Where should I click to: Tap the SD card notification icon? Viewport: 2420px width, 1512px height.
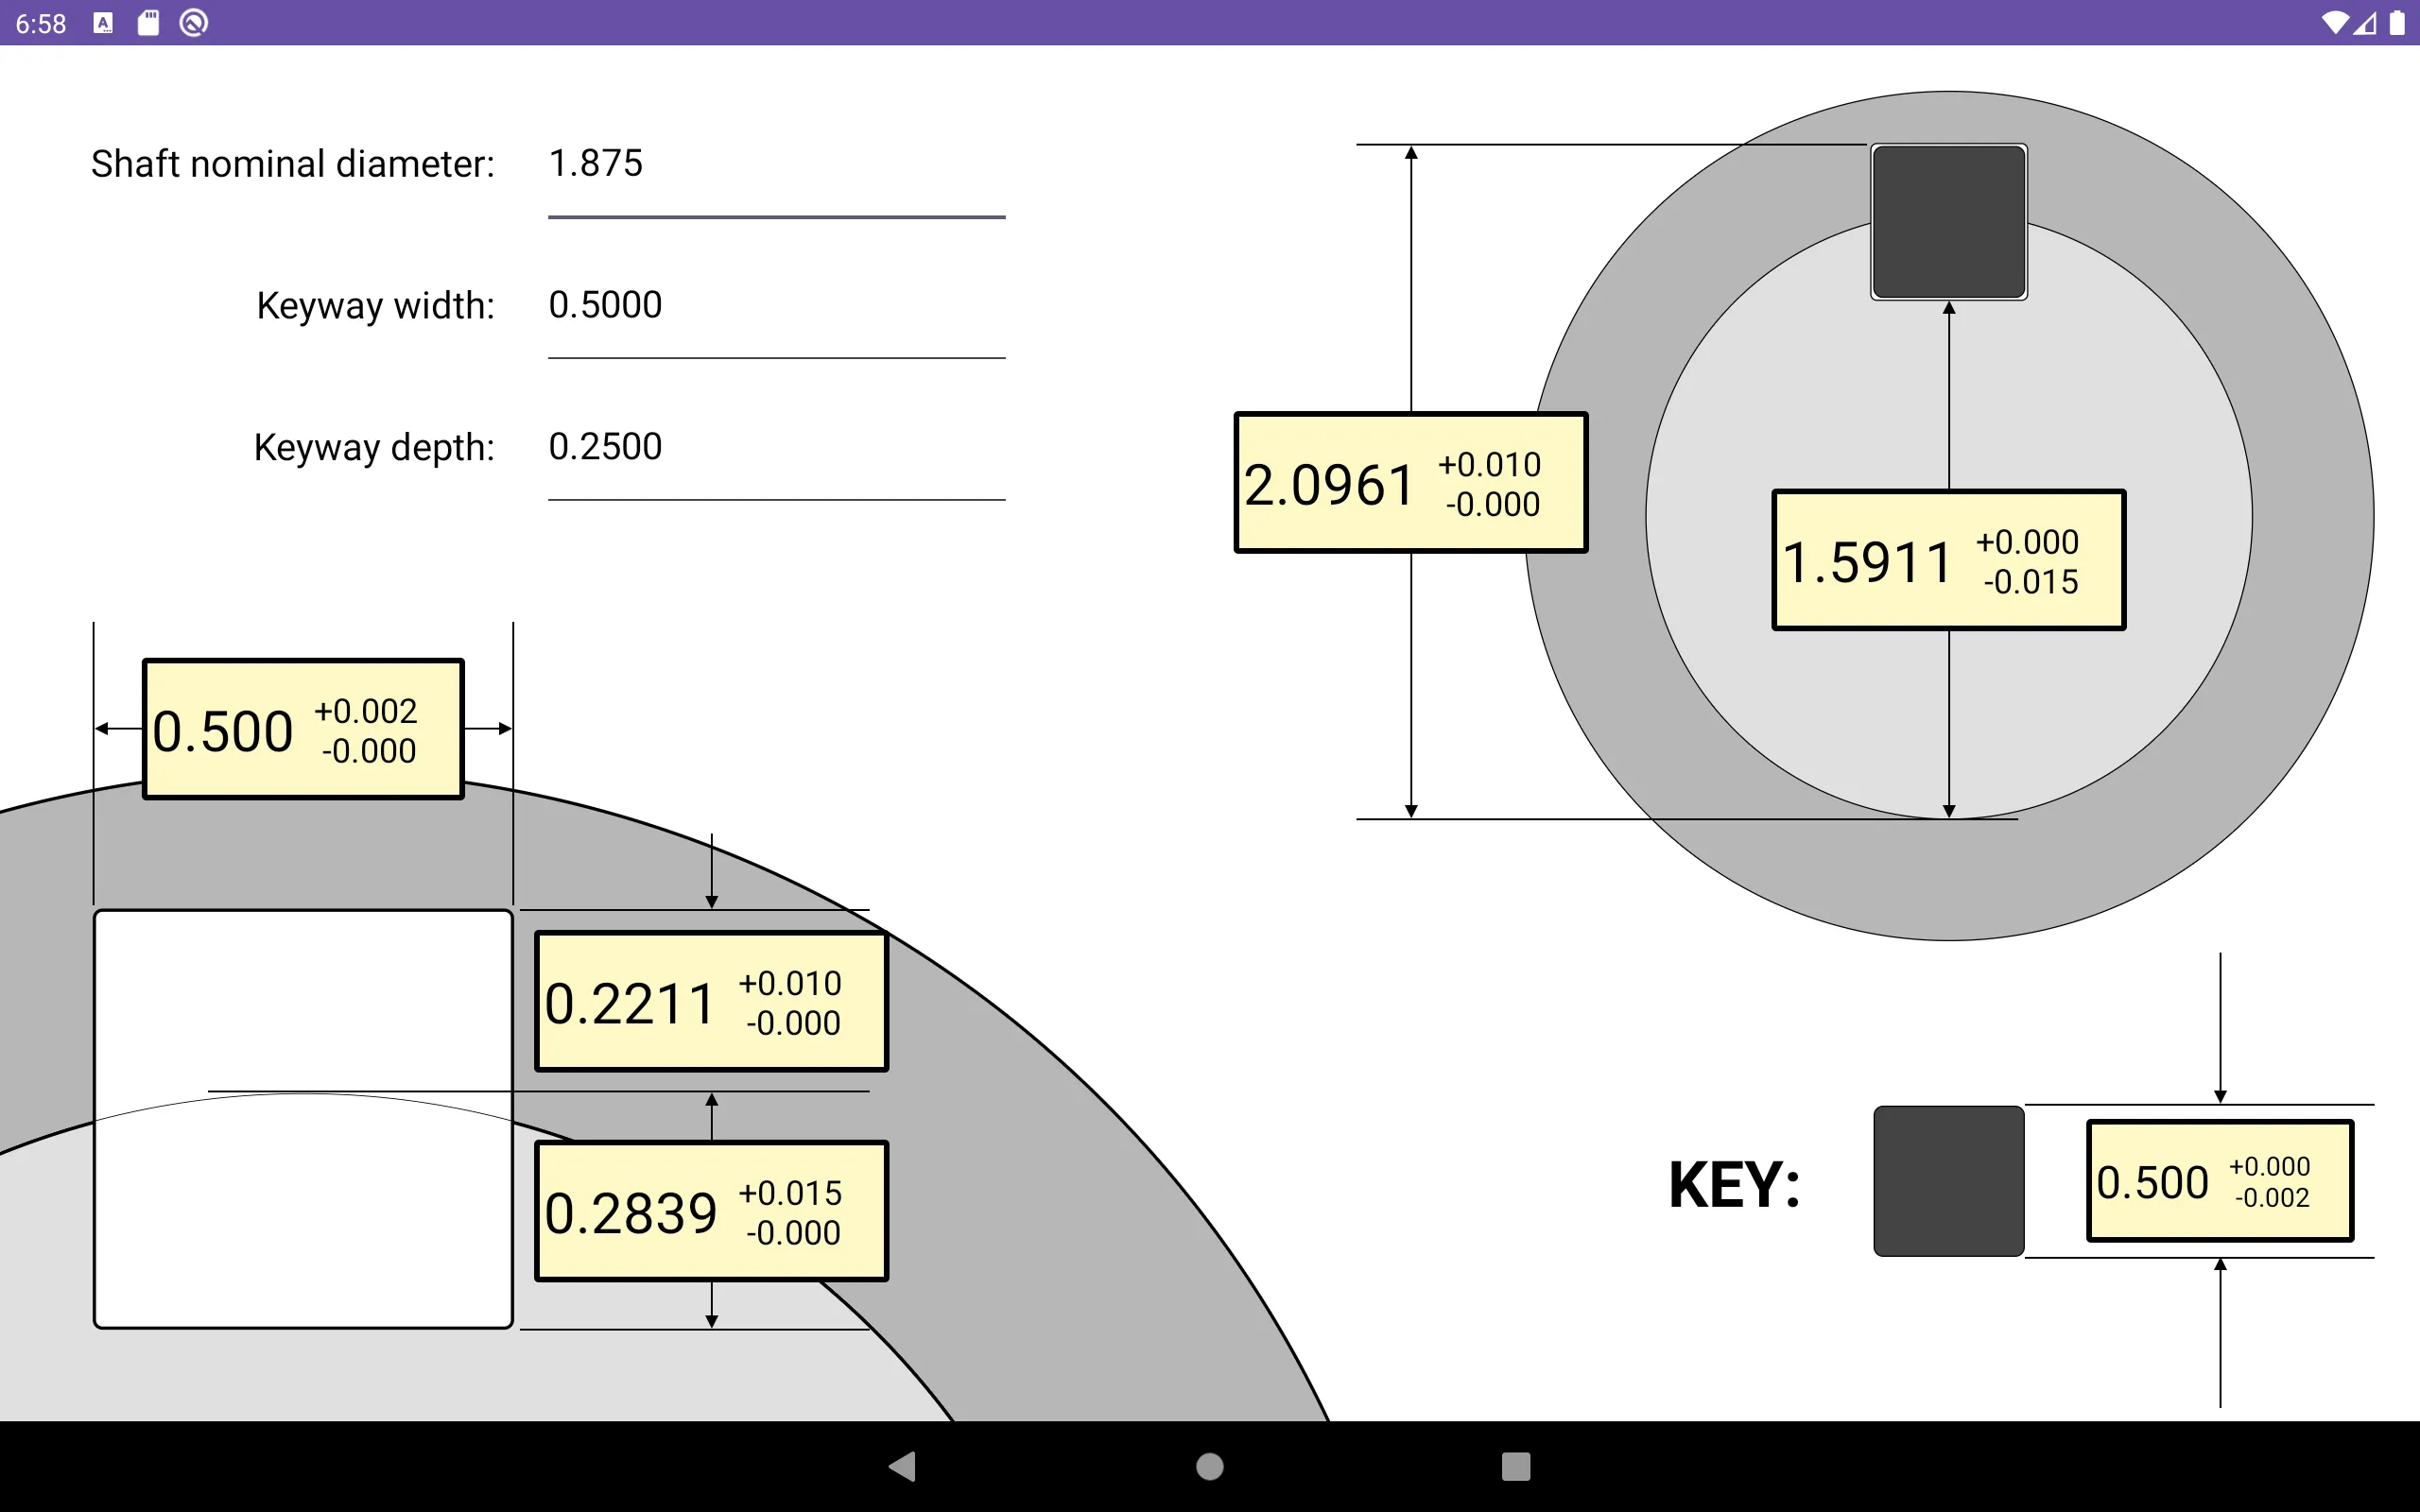[148, 23]
